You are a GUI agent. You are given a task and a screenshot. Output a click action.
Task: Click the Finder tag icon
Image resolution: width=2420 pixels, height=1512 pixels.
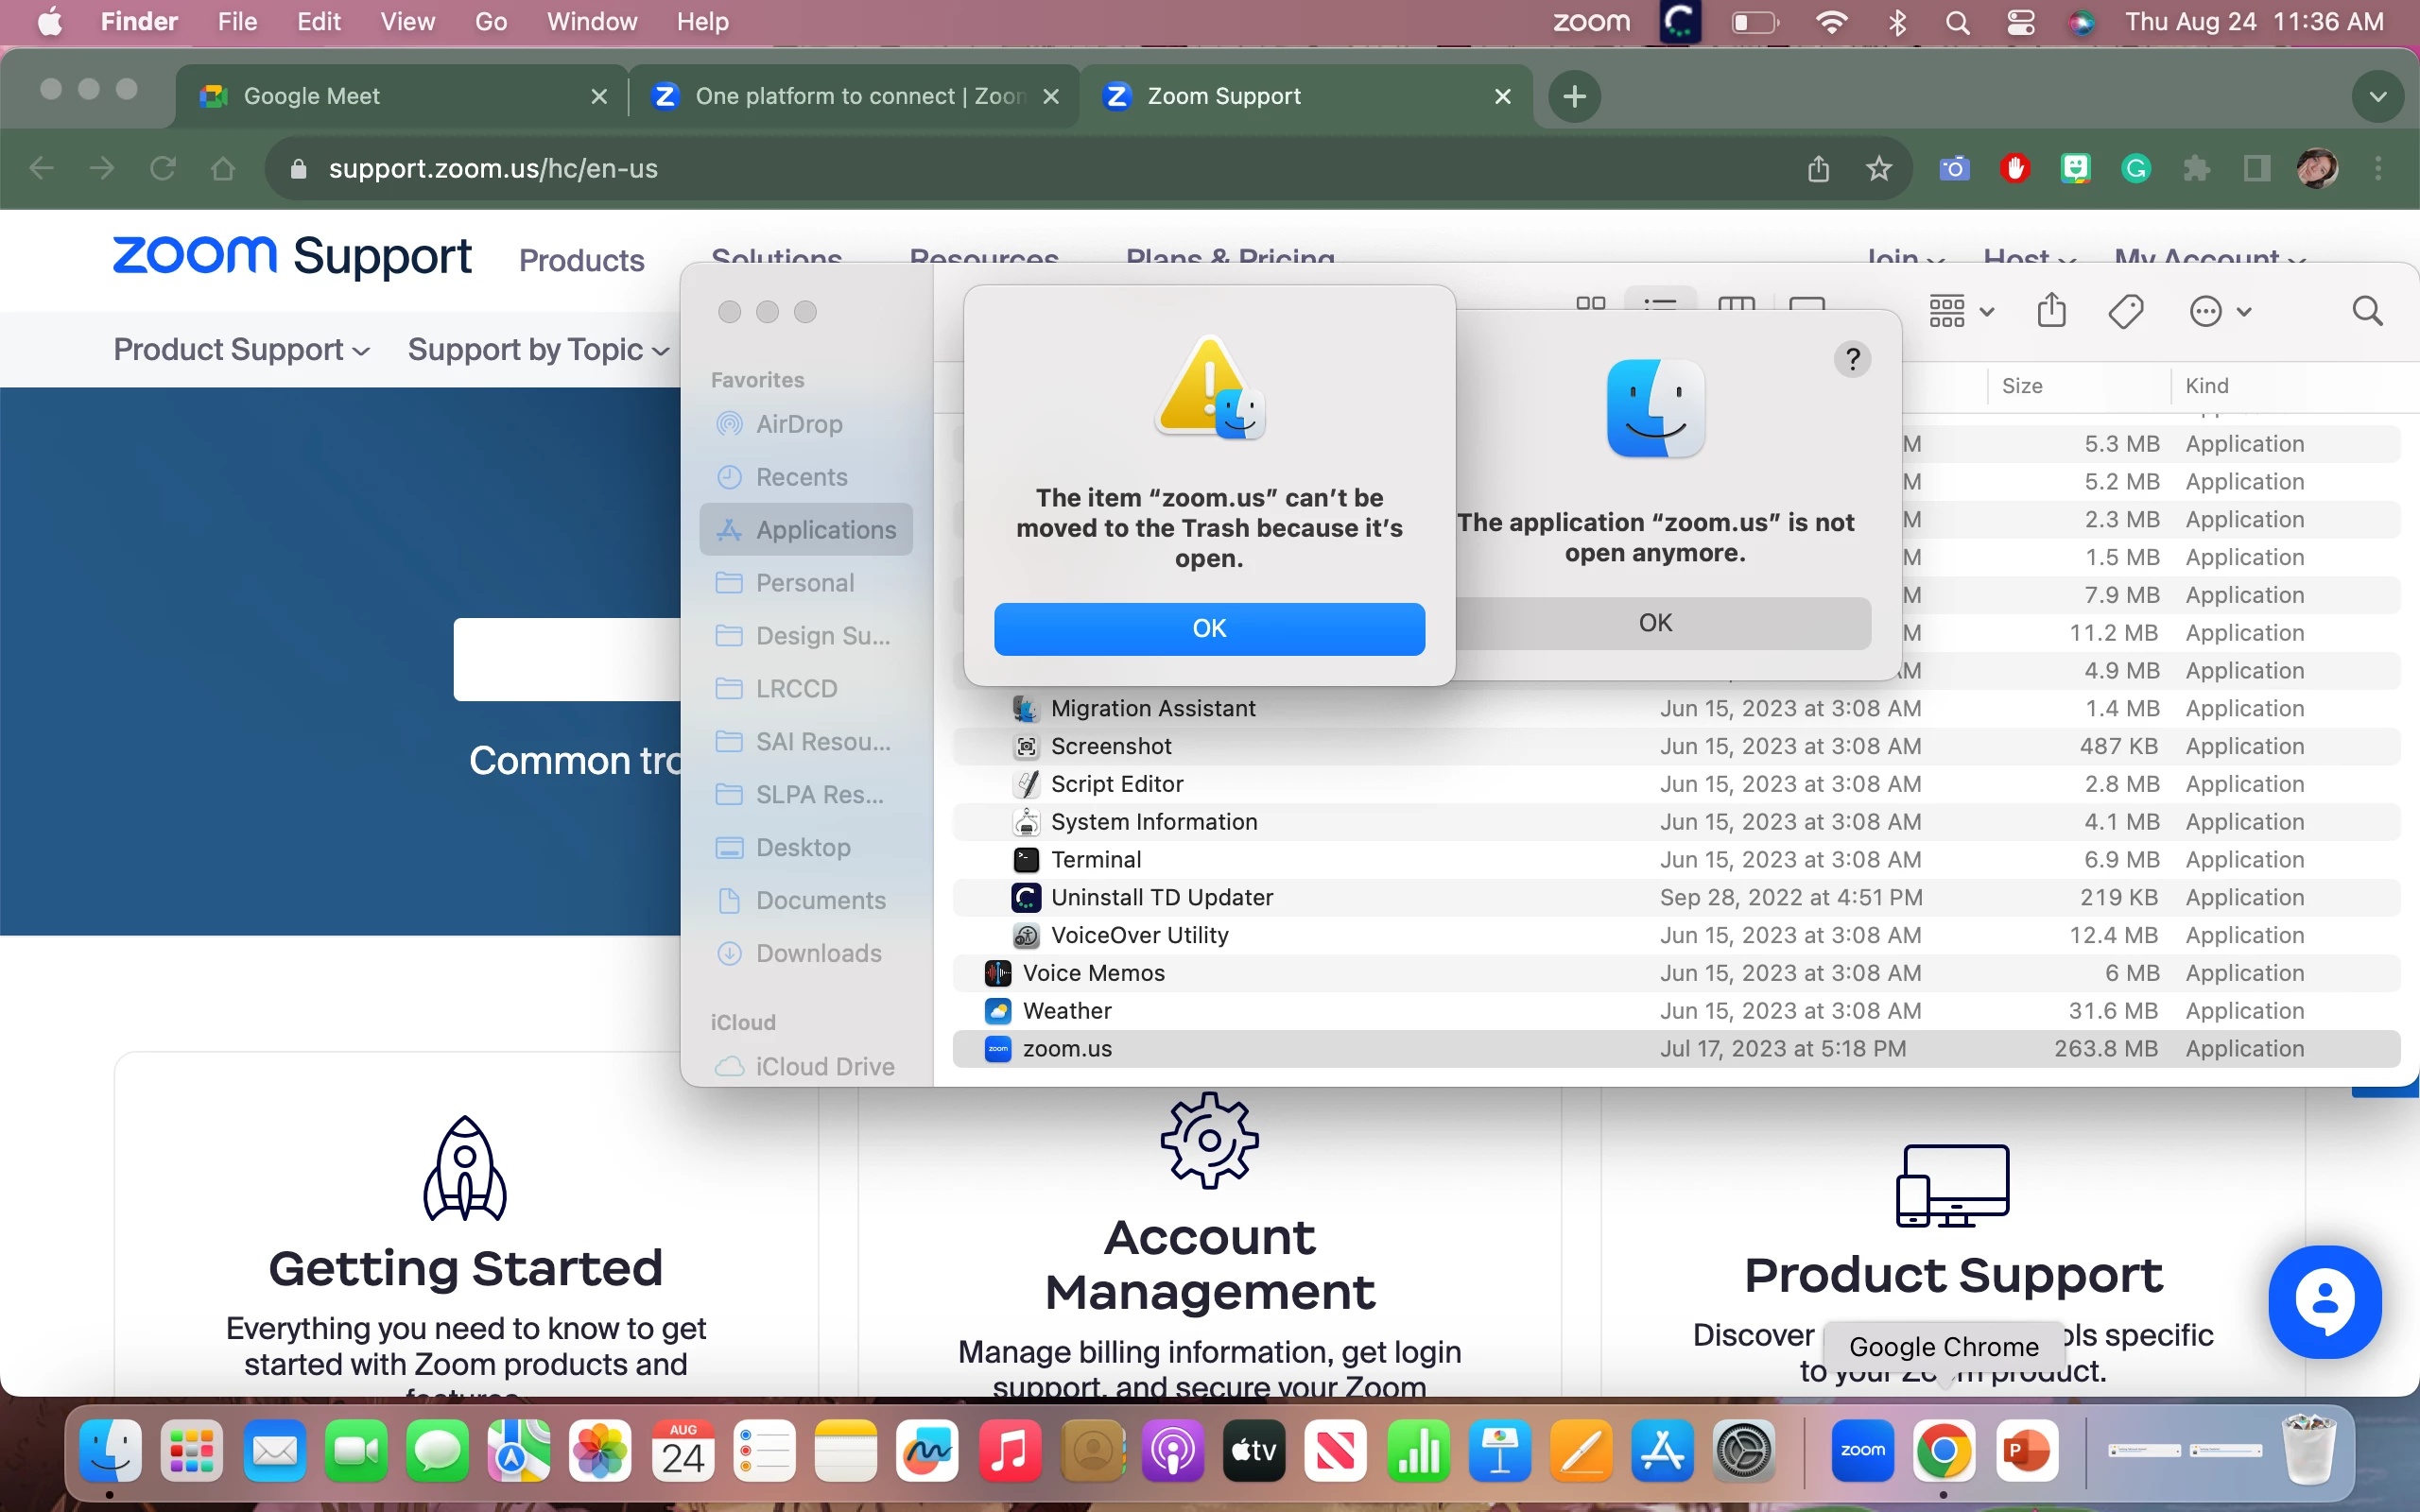pyautogui.click(x=2125, y=311)
